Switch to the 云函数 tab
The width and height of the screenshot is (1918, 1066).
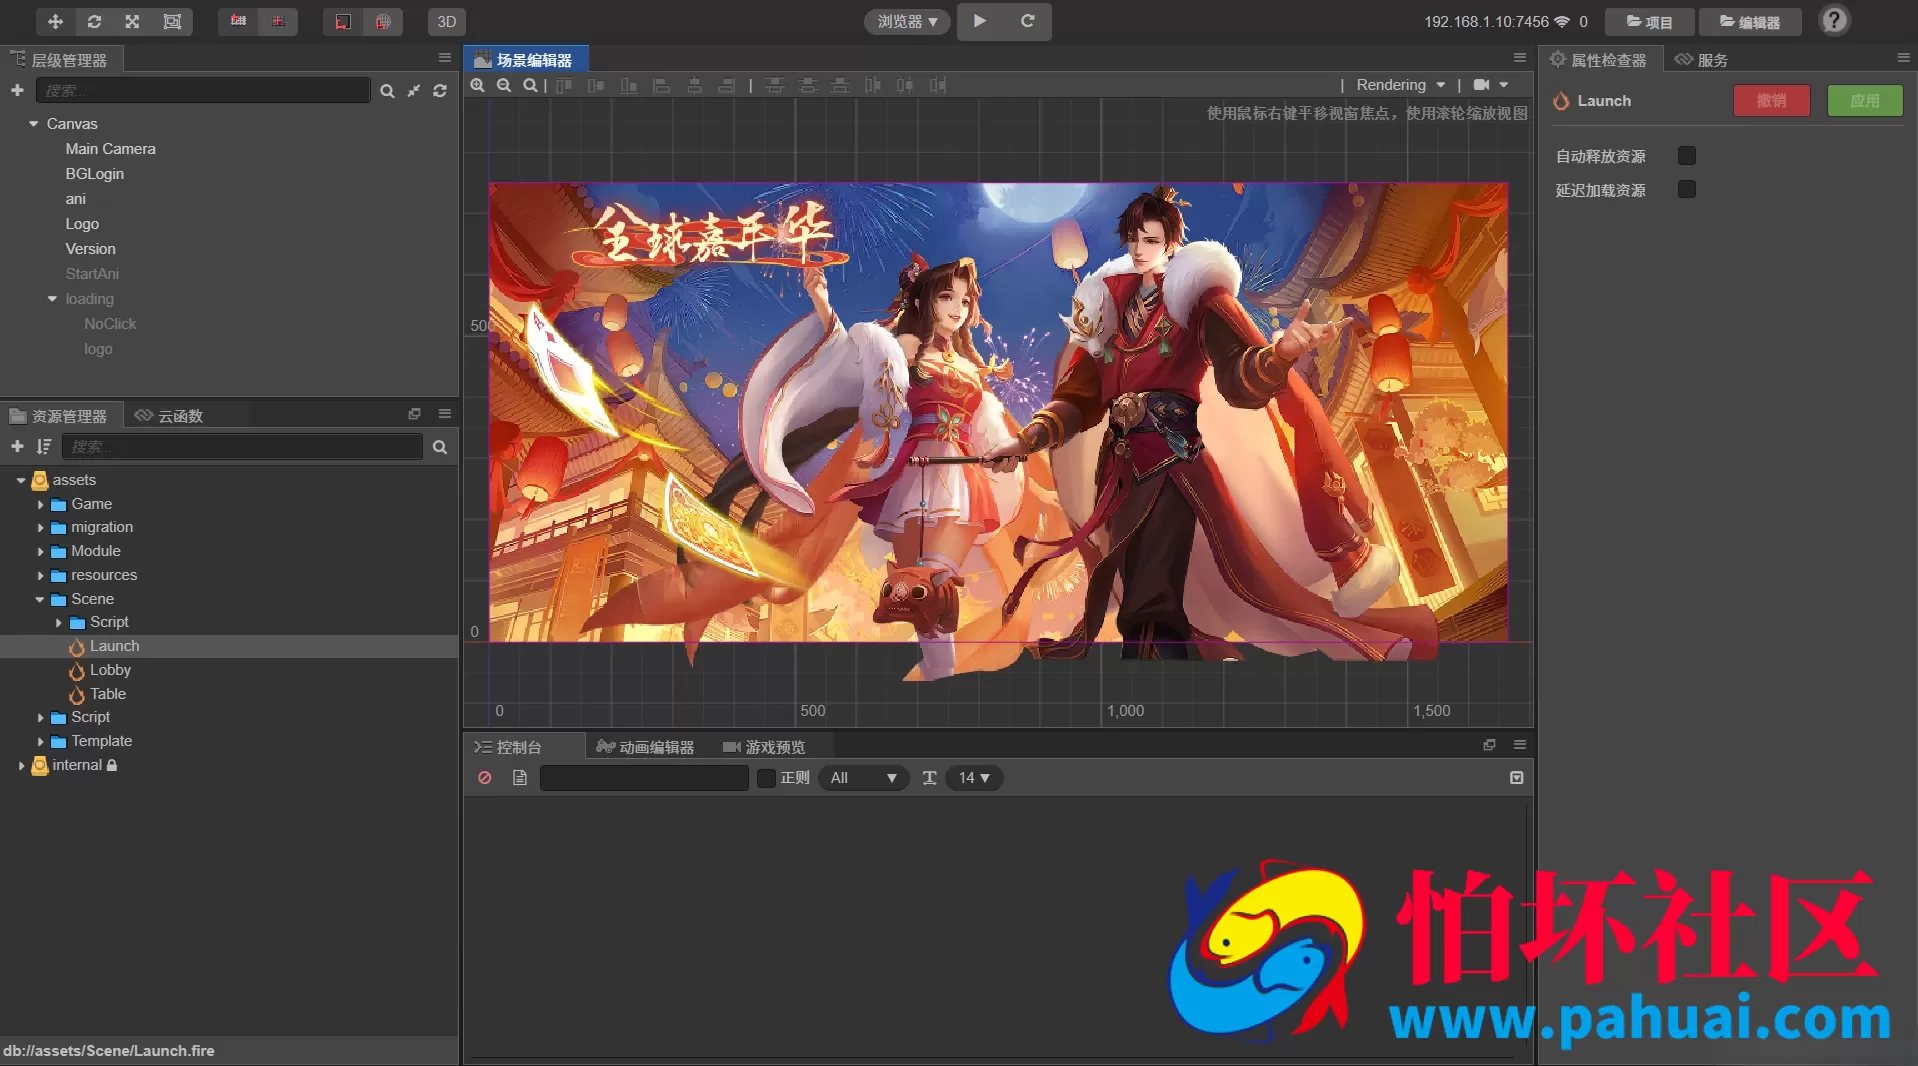[169, 415]
